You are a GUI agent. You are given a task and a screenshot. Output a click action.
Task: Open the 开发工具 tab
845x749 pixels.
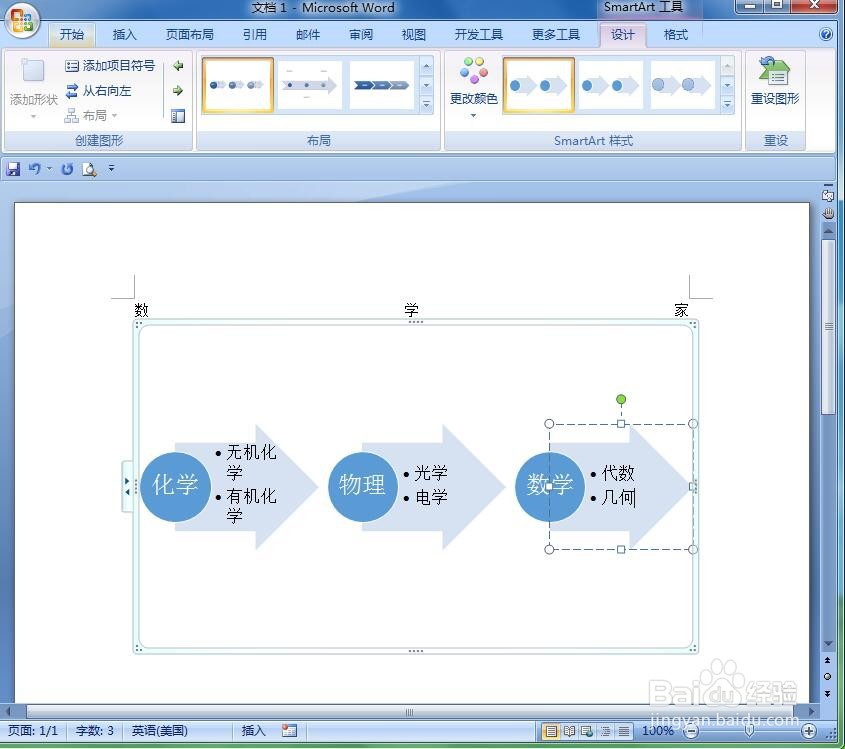(479, 34)
